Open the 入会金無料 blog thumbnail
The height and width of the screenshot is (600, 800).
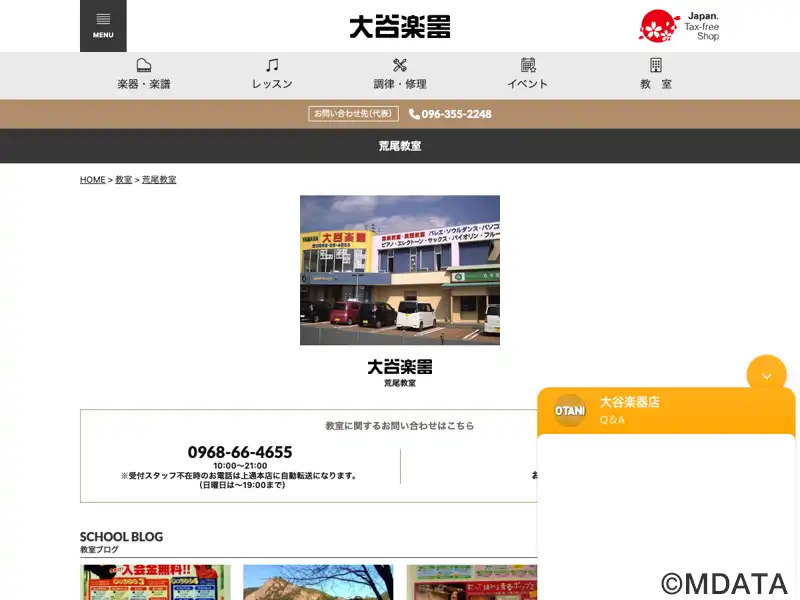point(155,582)
